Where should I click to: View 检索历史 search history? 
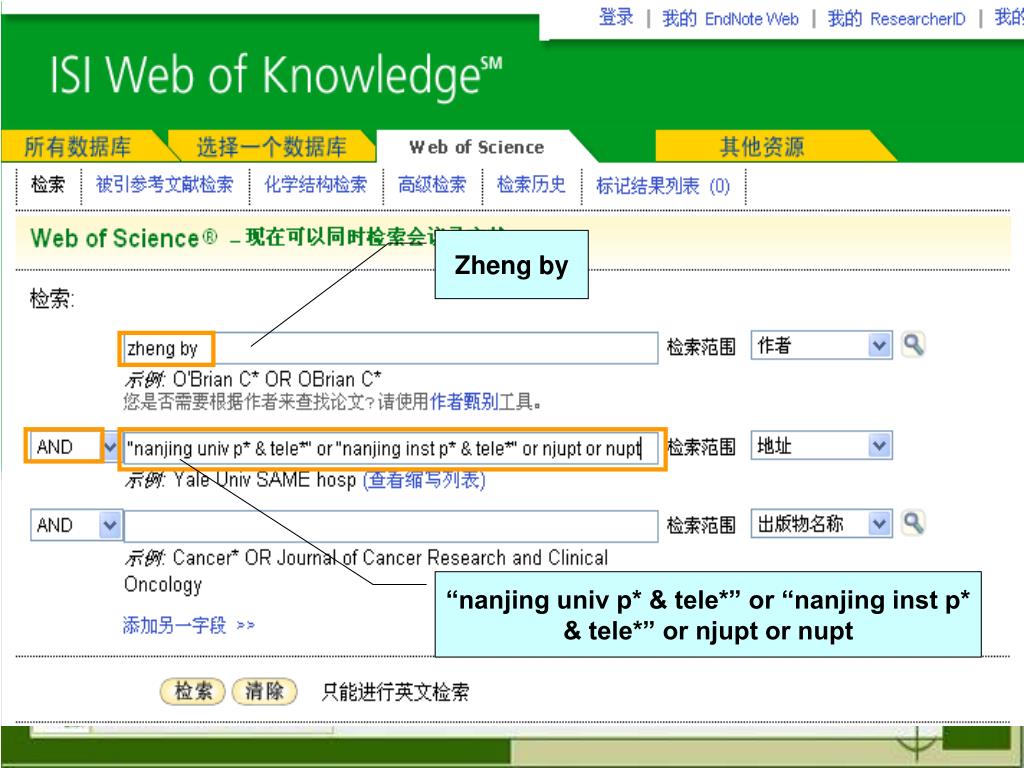(x=531, y=185)
